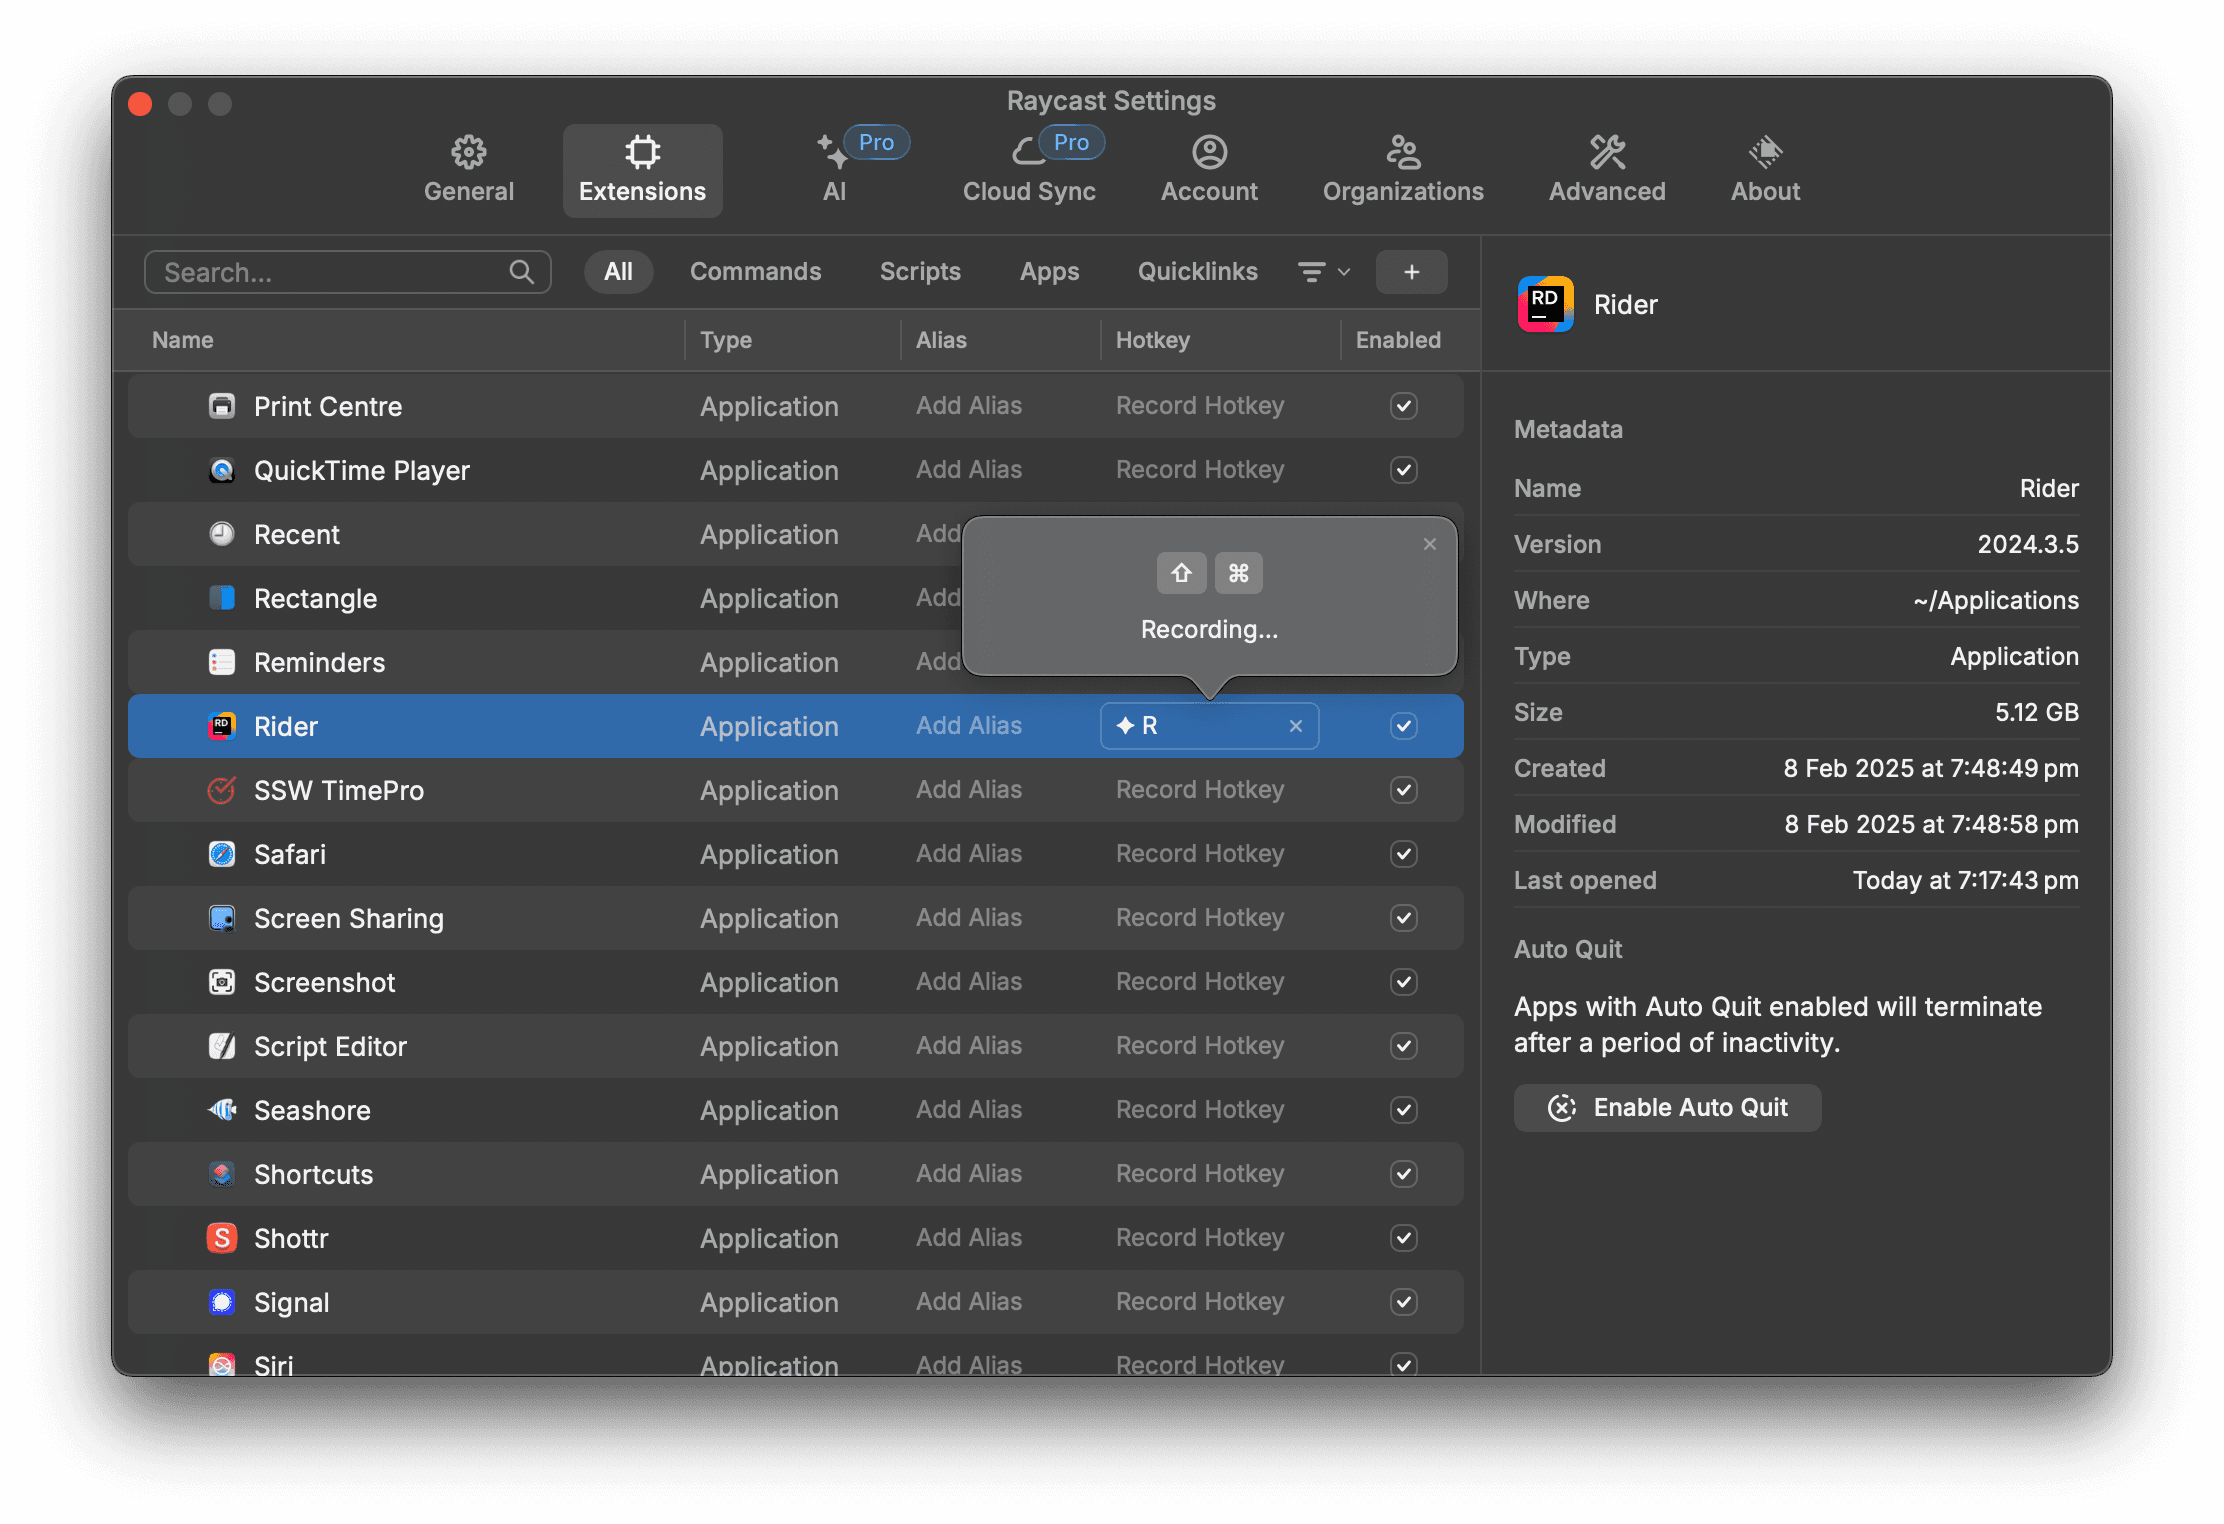Click the search magnifier icon
2224x1524 pixels.
pyautogui.click(x=521, y=272)
